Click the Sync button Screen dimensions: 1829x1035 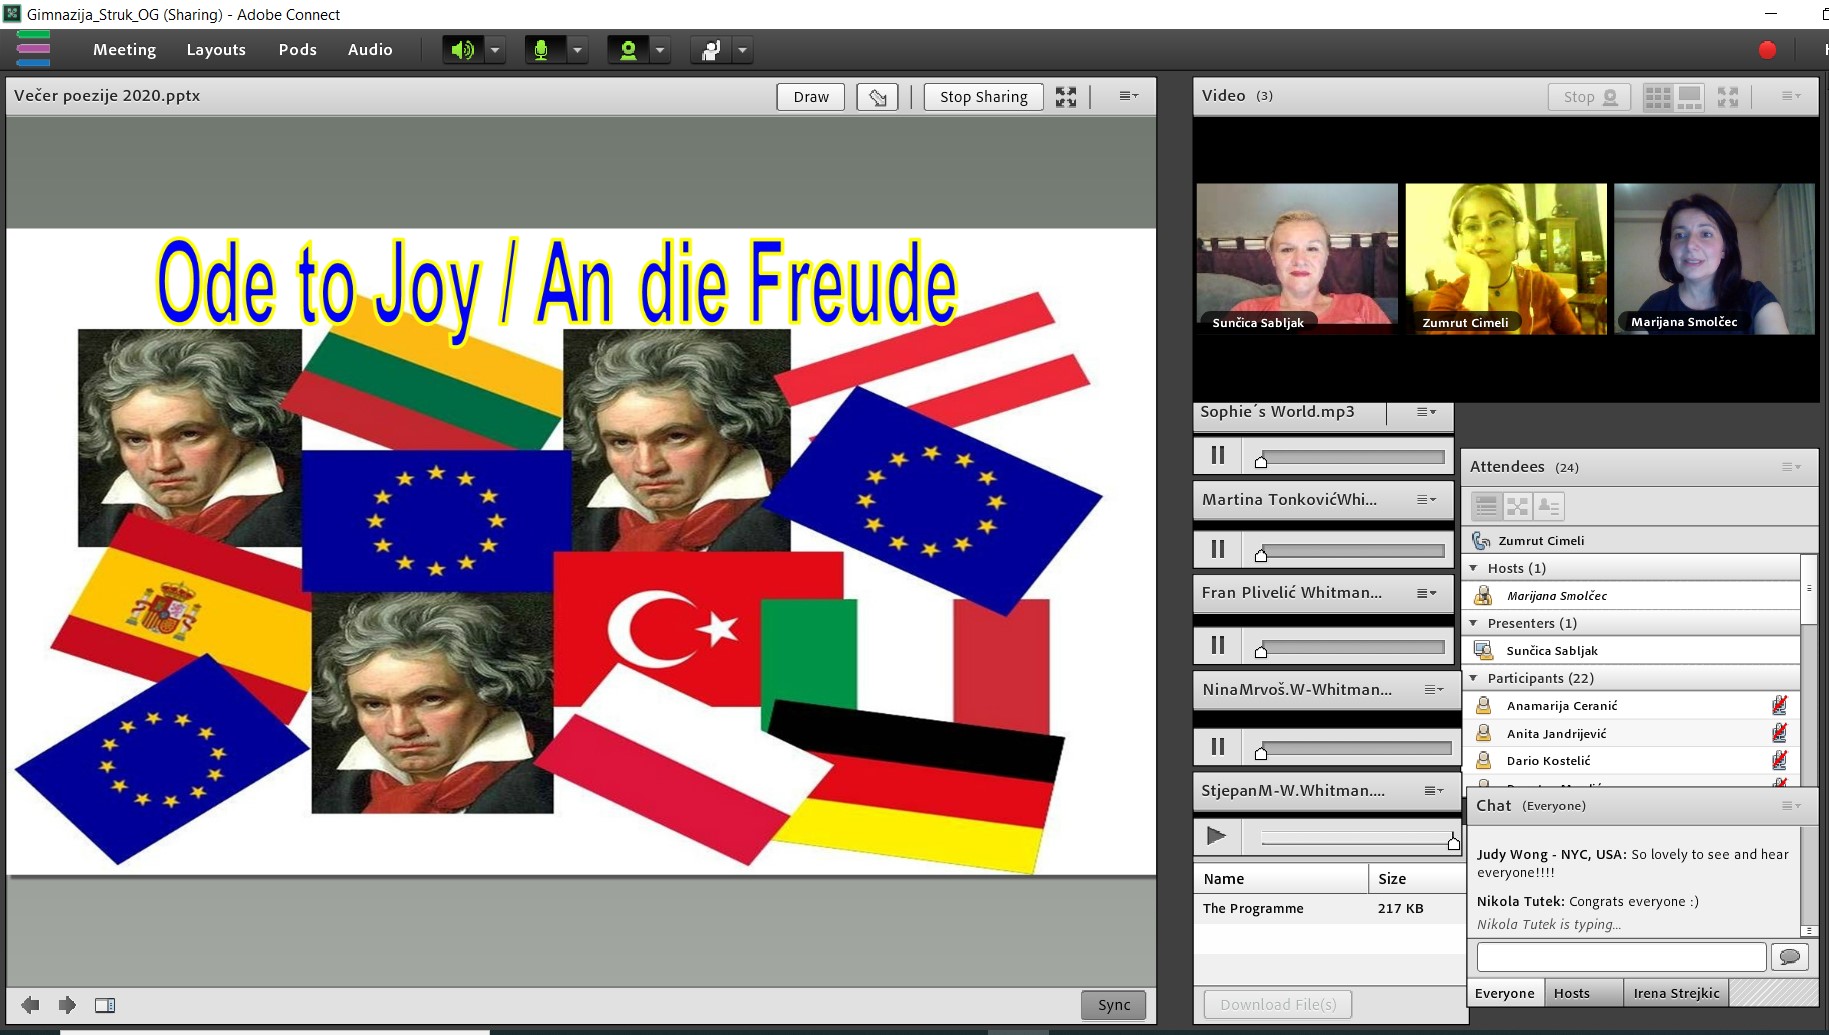1113,1005
